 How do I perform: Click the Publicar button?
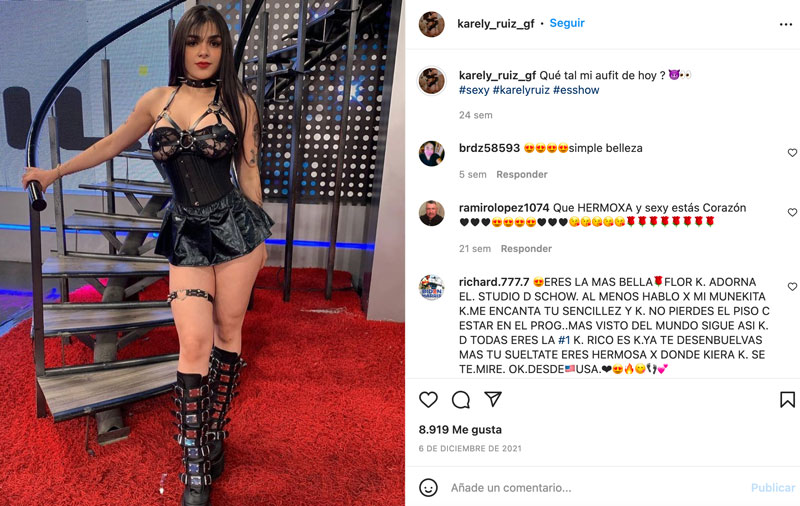tap(773, 488)
